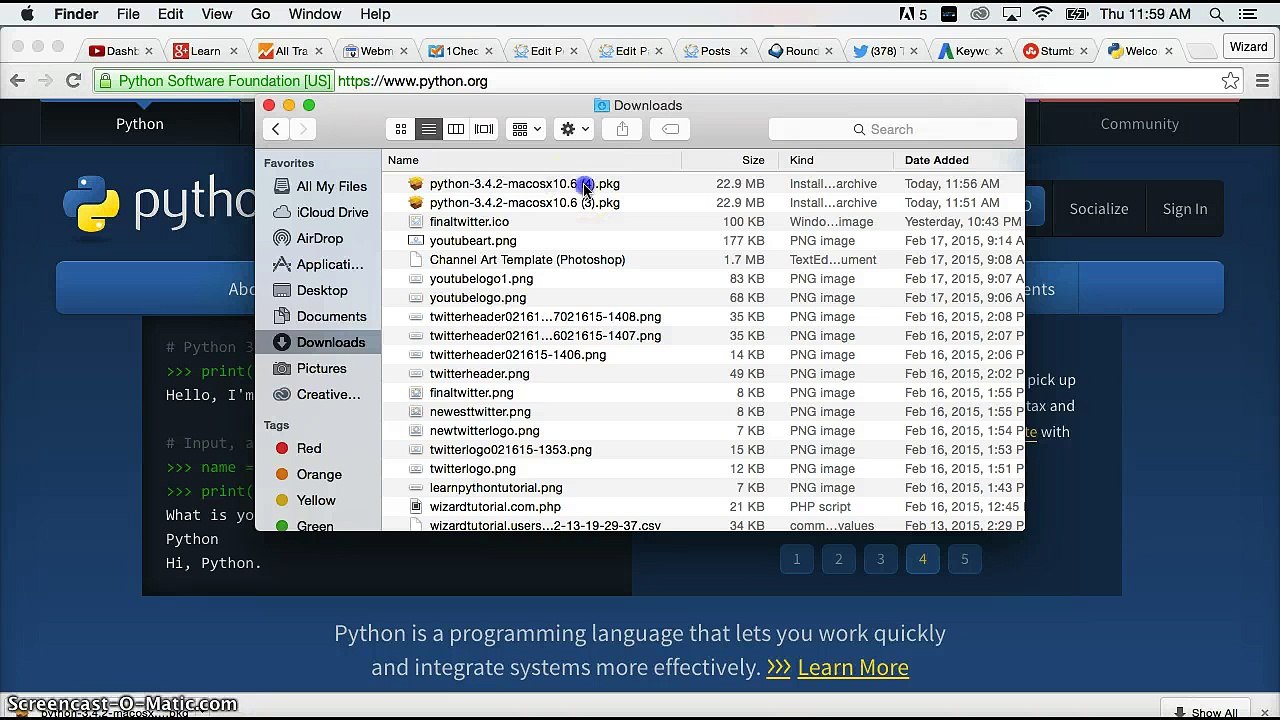This screenshot has width=1280, height=720.
Task: Switch to the Twitter (378) tab
Action: tap(883, 51)
